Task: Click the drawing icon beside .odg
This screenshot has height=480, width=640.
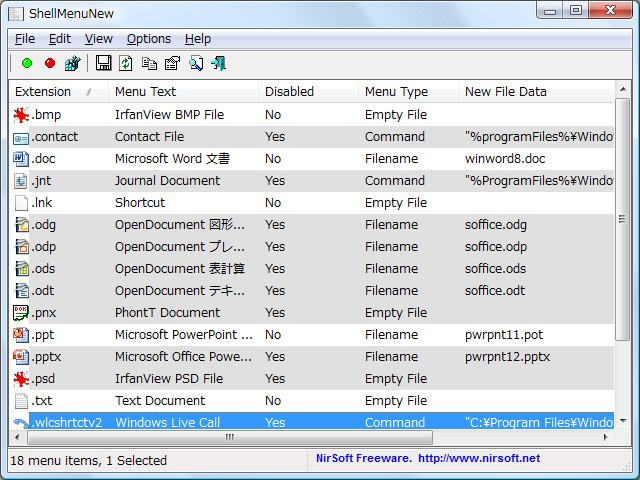Action: click(x=22, y=225)
